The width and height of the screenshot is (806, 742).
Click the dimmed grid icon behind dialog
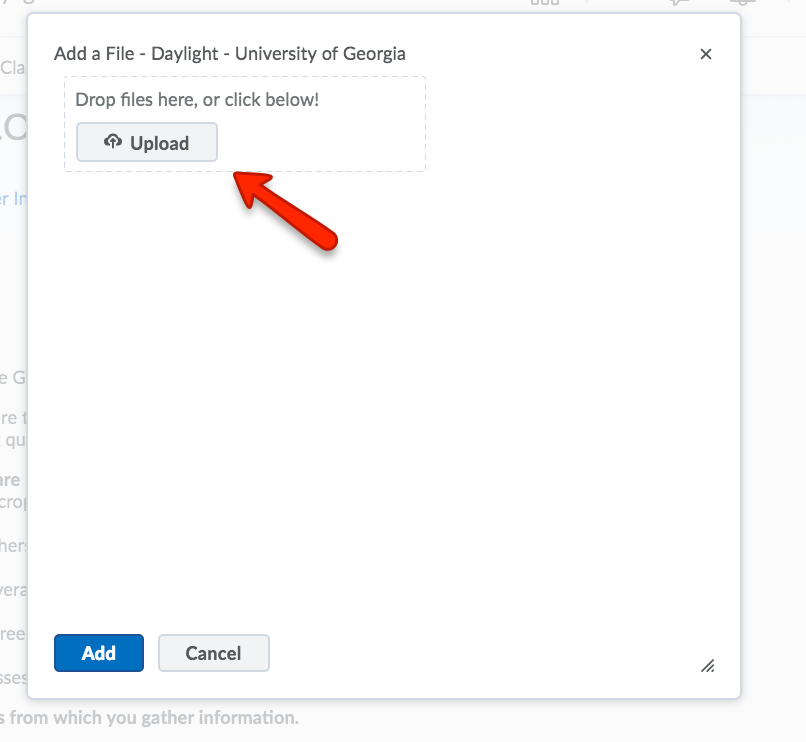pyautogui.click(x=545, y=4)
